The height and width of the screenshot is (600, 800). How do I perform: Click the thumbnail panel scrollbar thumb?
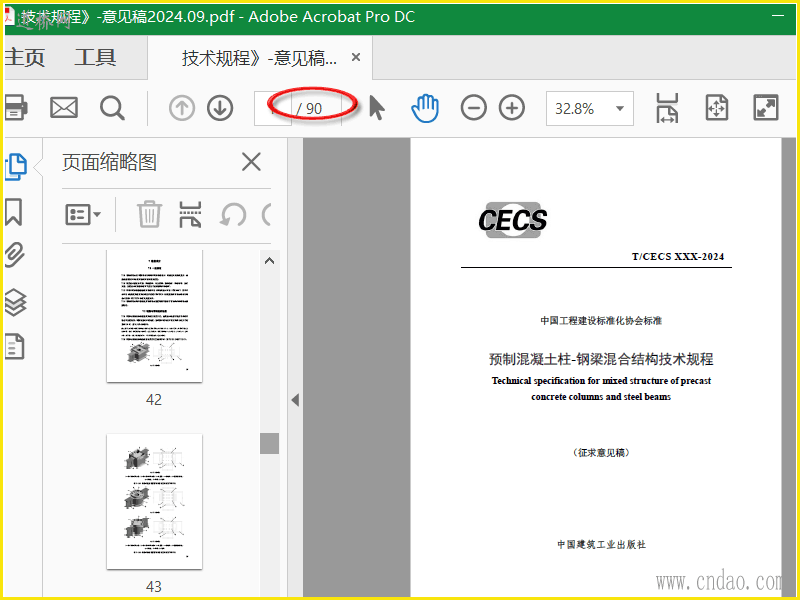click(269, 443)
